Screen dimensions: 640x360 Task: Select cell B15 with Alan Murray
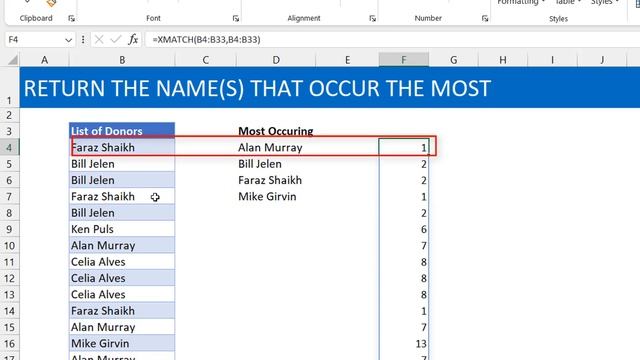[x=122, y=327]
